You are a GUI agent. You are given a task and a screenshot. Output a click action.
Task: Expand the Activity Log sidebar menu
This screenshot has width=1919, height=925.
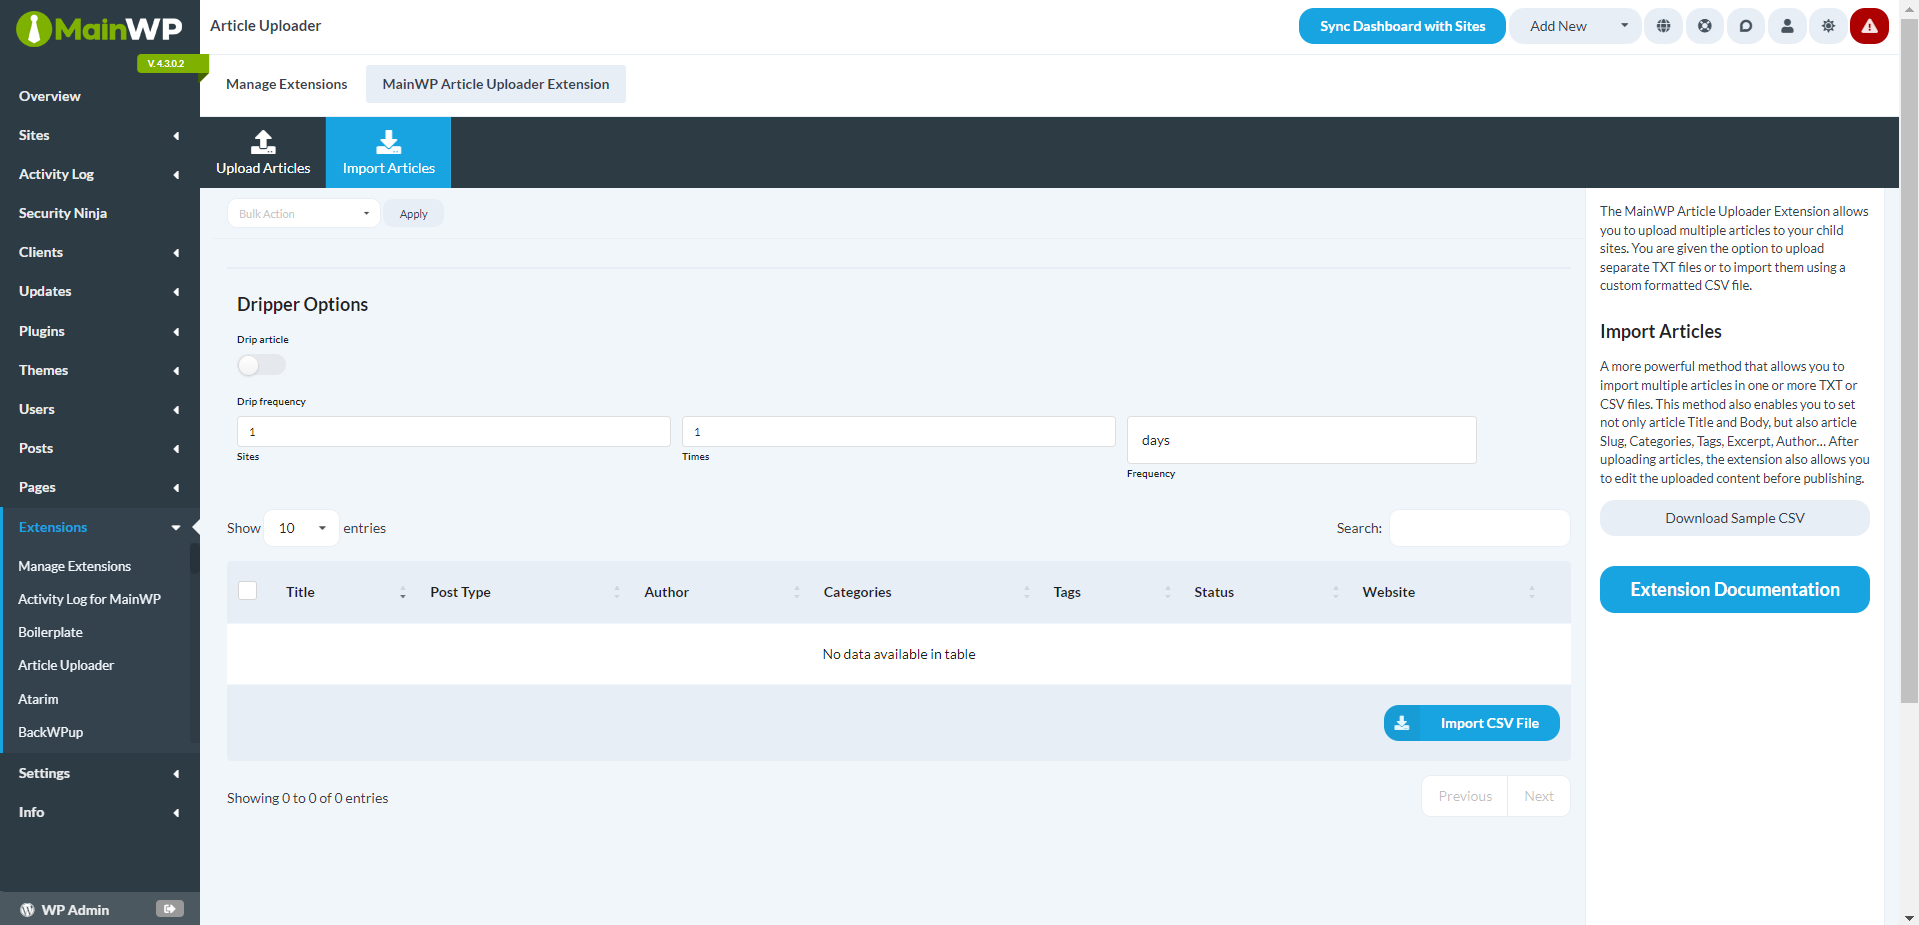tap(100, 174)
